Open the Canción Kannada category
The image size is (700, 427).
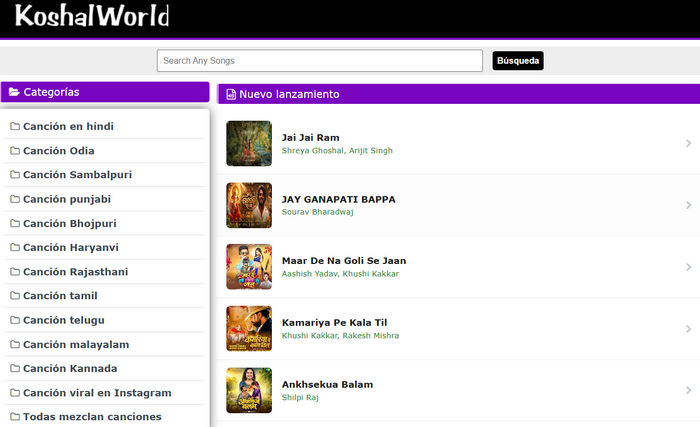pos(70,368)
